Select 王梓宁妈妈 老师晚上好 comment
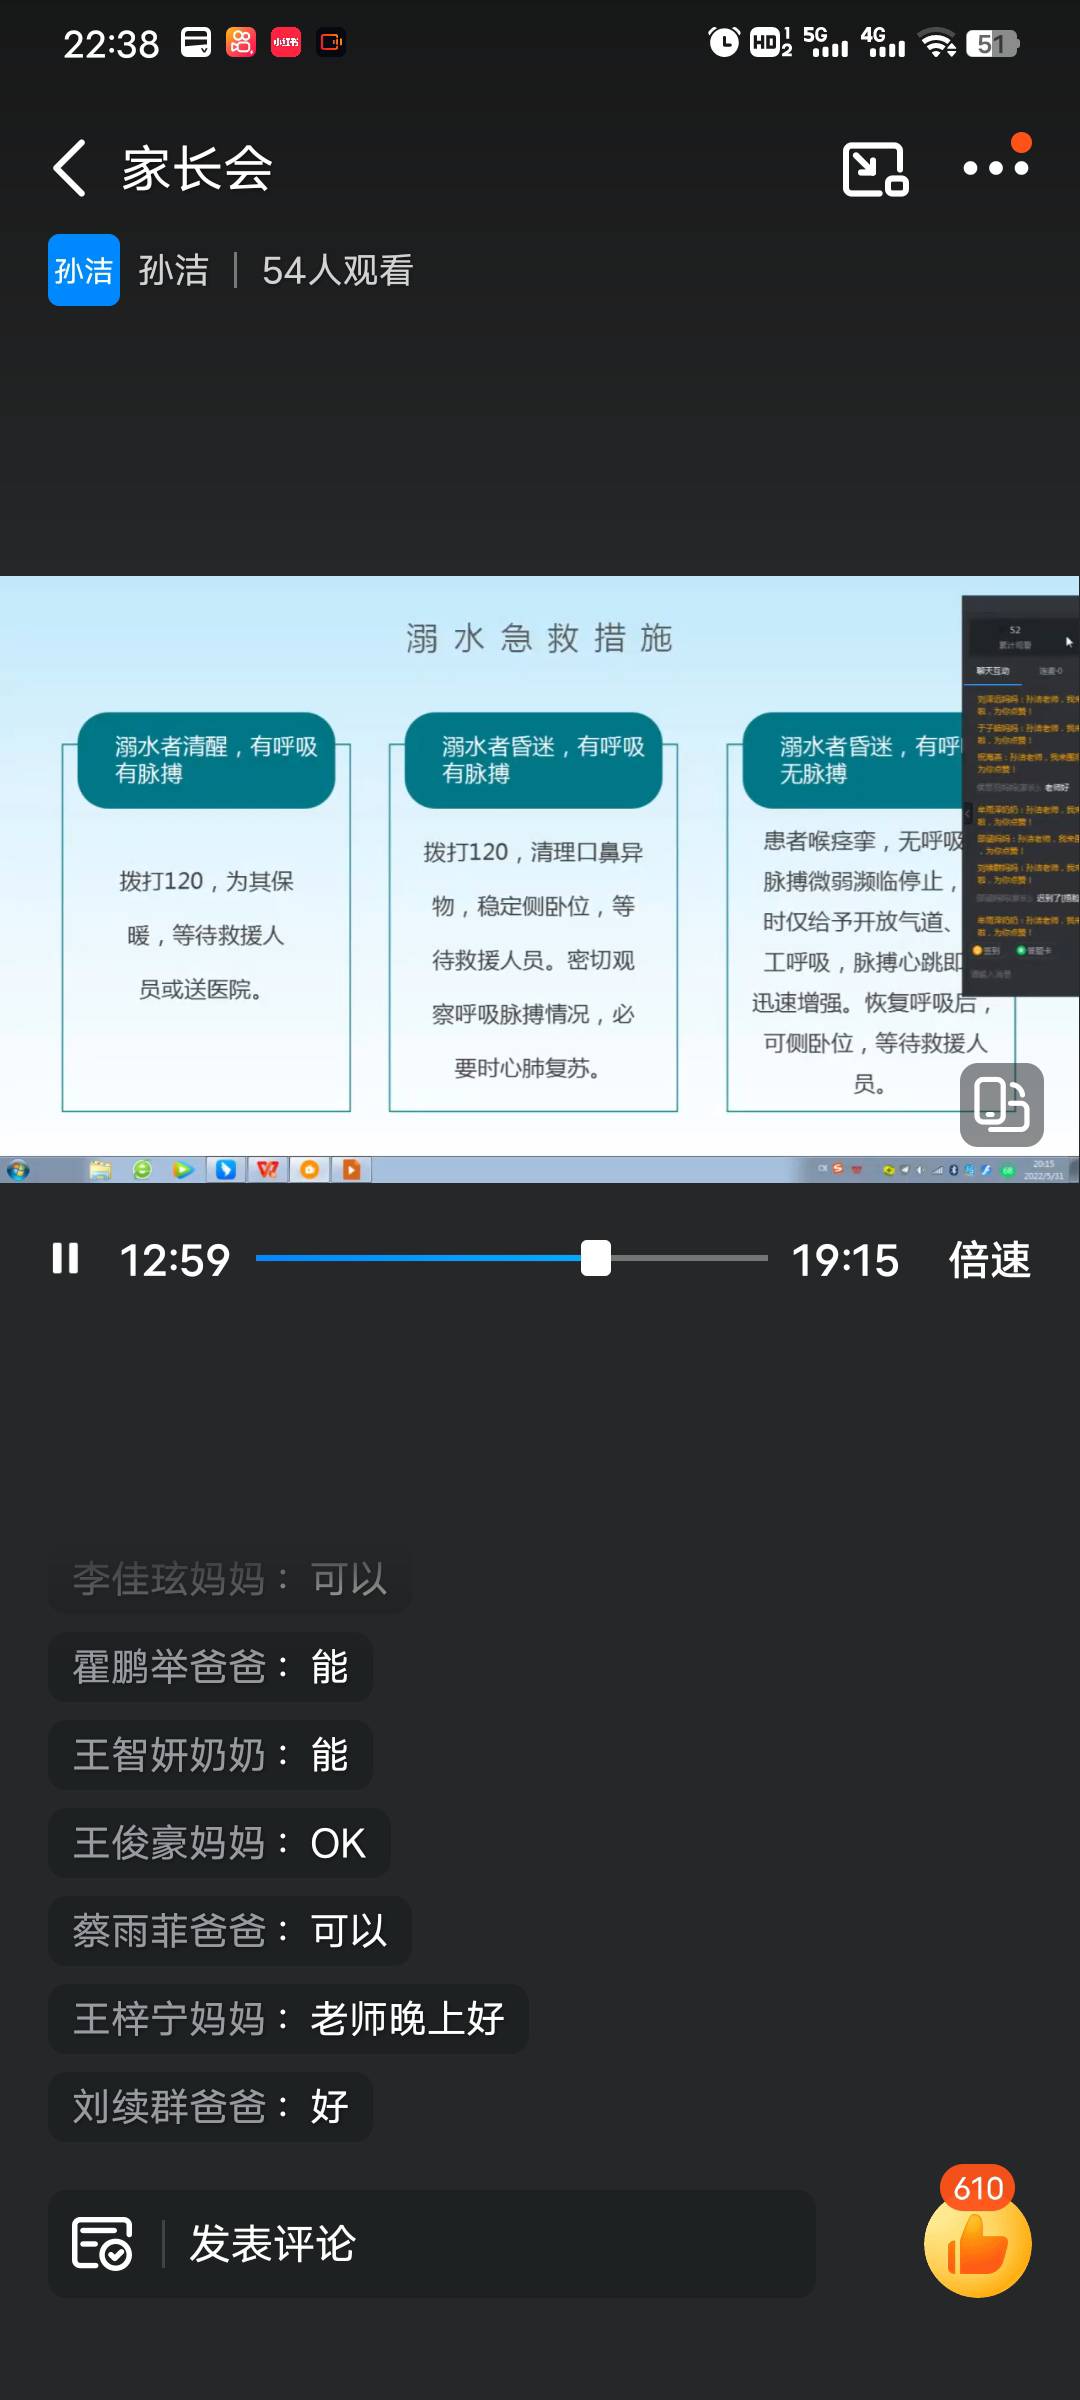The height and width of the screenshot is (2400, 1080). point(288,2019)
